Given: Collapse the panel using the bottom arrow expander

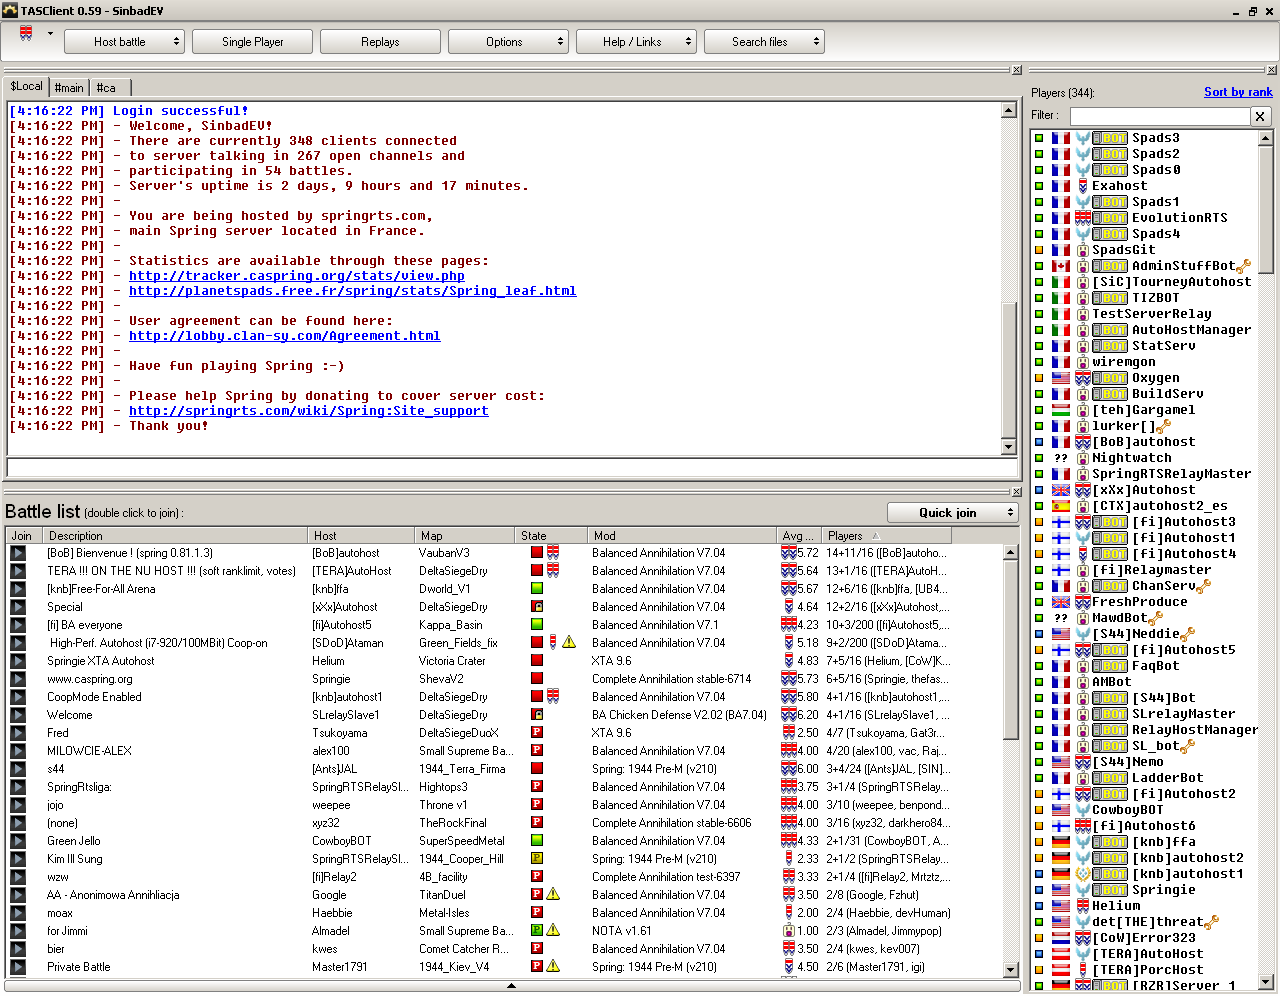Looking at the screenshot, I should coord(511,985).
